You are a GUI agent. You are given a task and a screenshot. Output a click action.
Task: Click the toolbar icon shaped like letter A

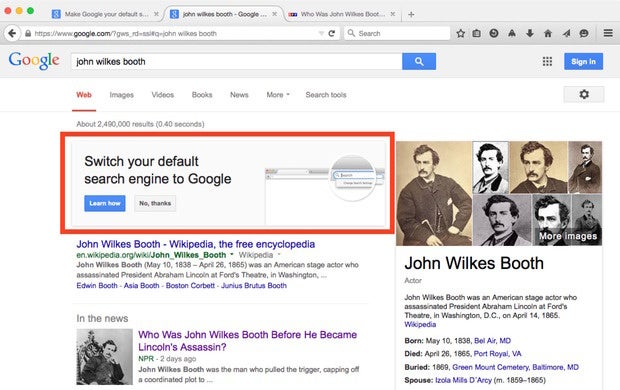click(512, 34)
